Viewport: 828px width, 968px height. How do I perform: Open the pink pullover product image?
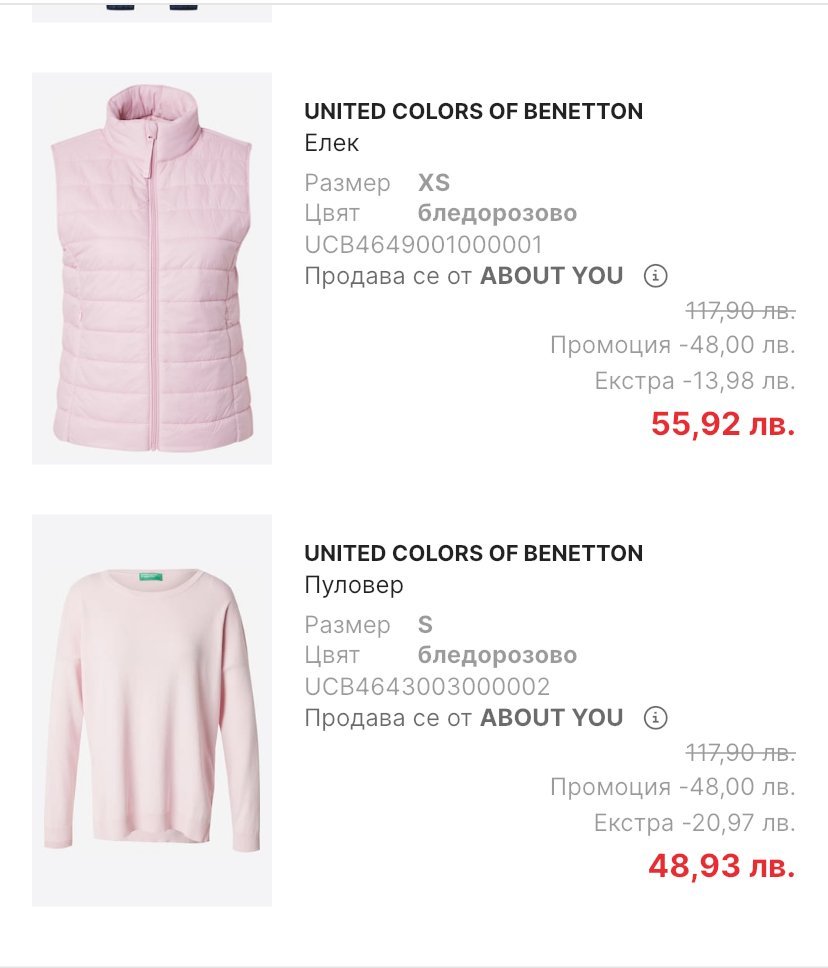tap(152, 710)
